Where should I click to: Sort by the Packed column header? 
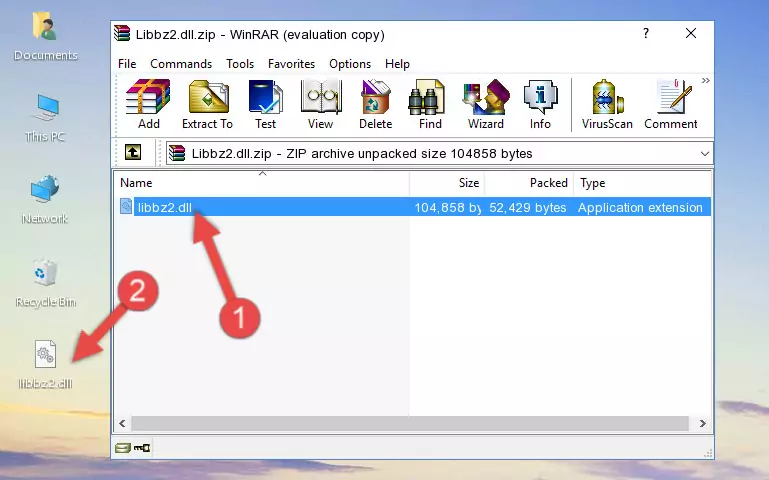click(529, 183)
